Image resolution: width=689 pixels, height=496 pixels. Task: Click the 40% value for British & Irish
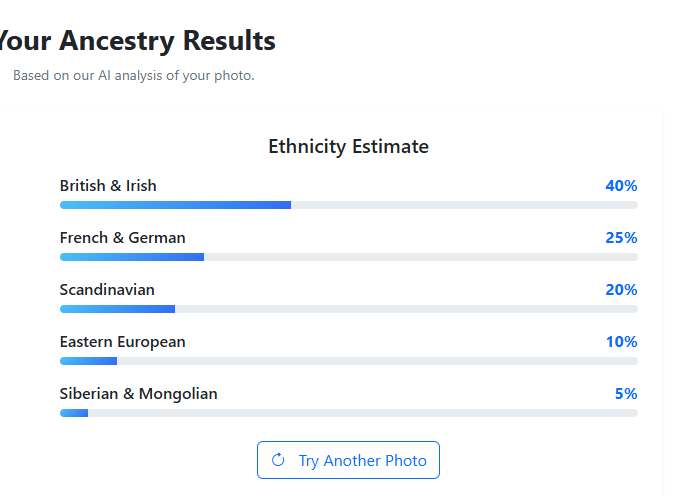click(621, 186)
